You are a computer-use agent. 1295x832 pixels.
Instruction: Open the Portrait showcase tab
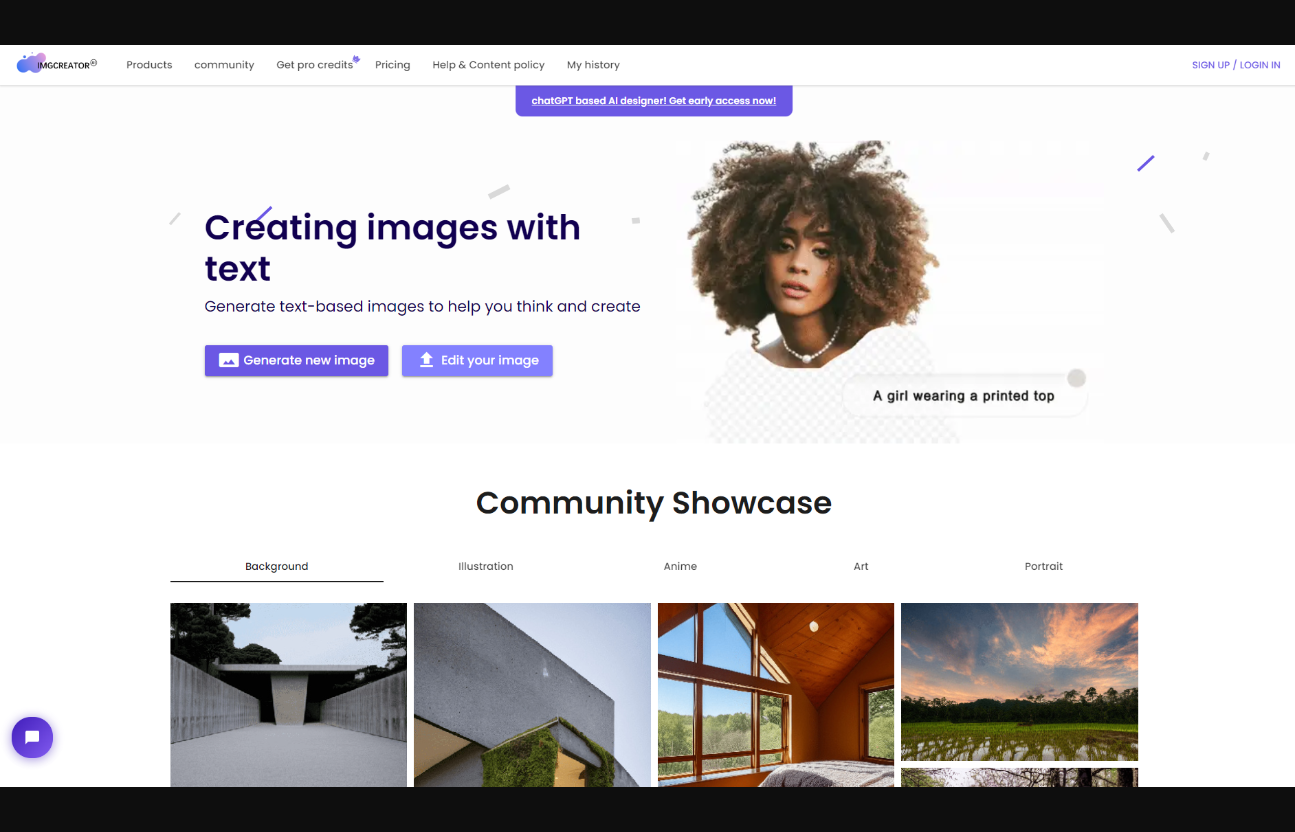1043,567
